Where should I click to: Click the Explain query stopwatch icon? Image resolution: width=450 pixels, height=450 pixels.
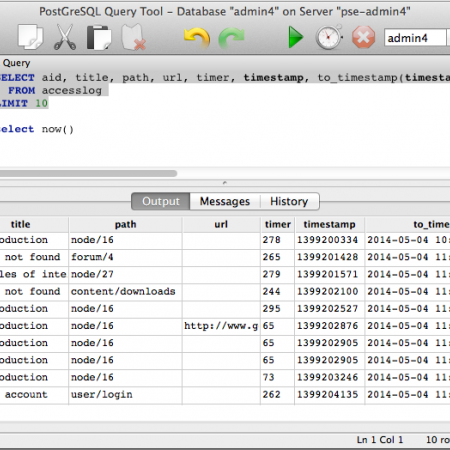tap(329, 37)
